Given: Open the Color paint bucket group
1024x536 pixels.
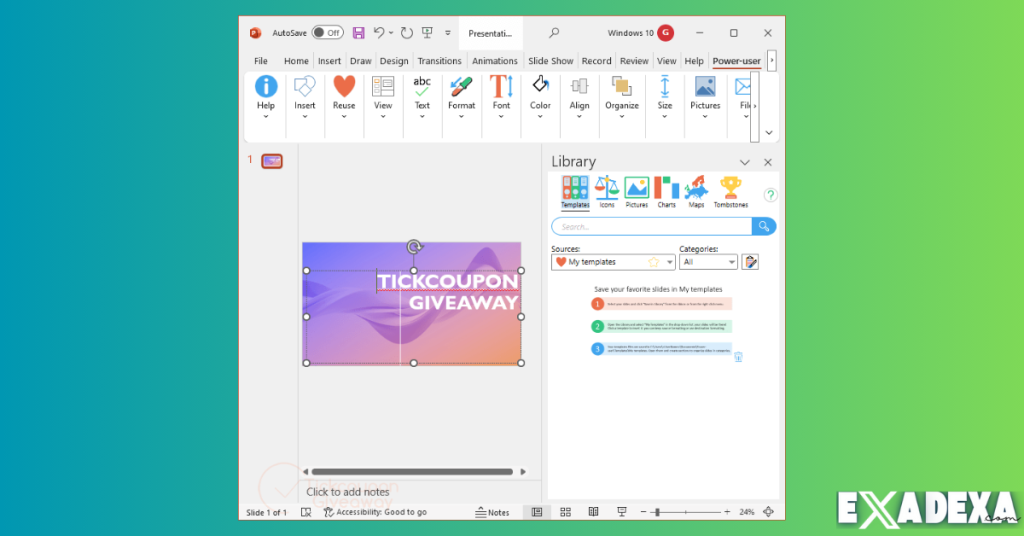Looking at the screenshot, I should click(540, 97).
